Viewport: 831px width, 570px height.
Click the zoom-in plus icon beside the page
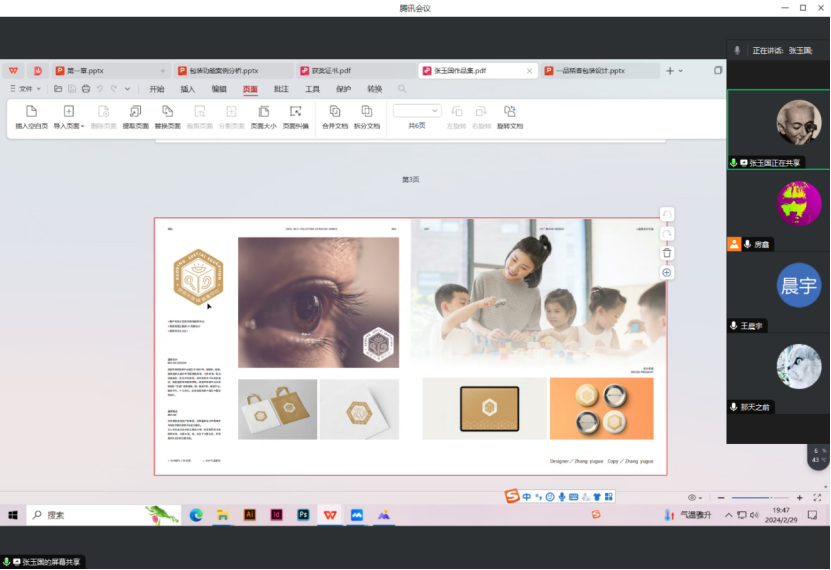point(667,273)
